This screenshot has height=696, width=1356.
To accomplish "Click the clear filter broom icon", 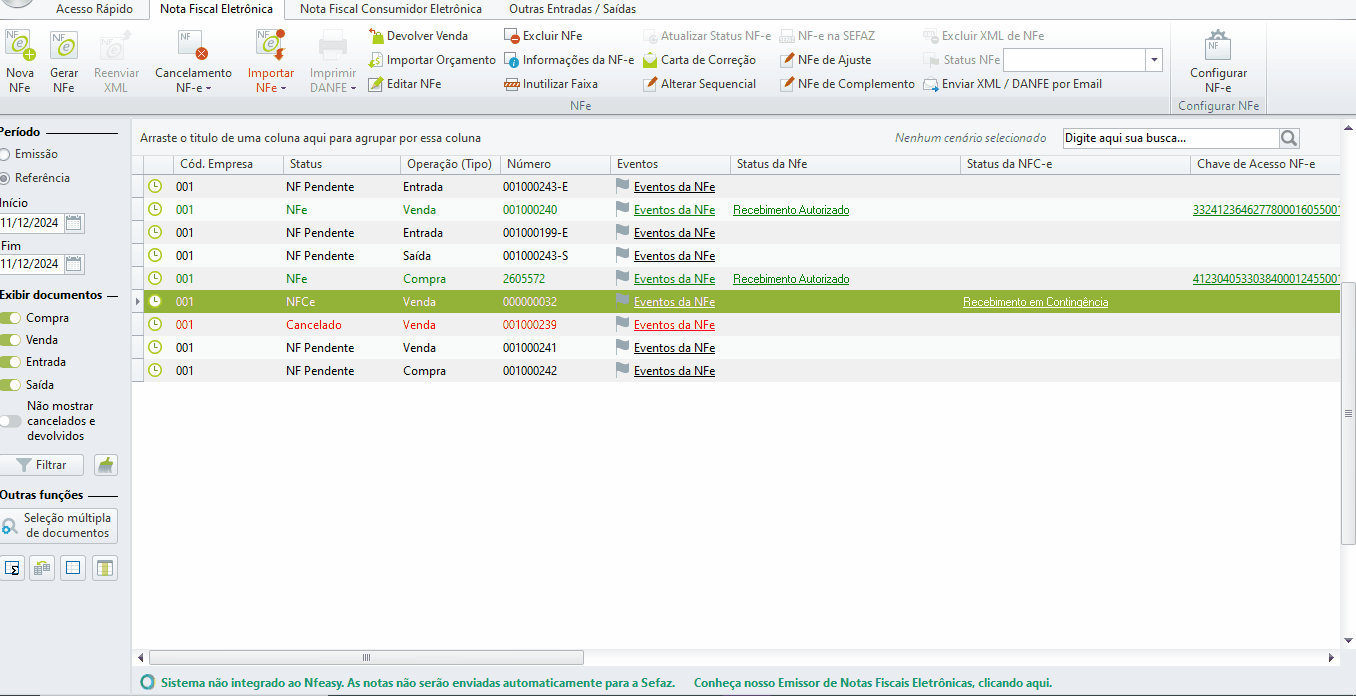I will coord(106,465).
